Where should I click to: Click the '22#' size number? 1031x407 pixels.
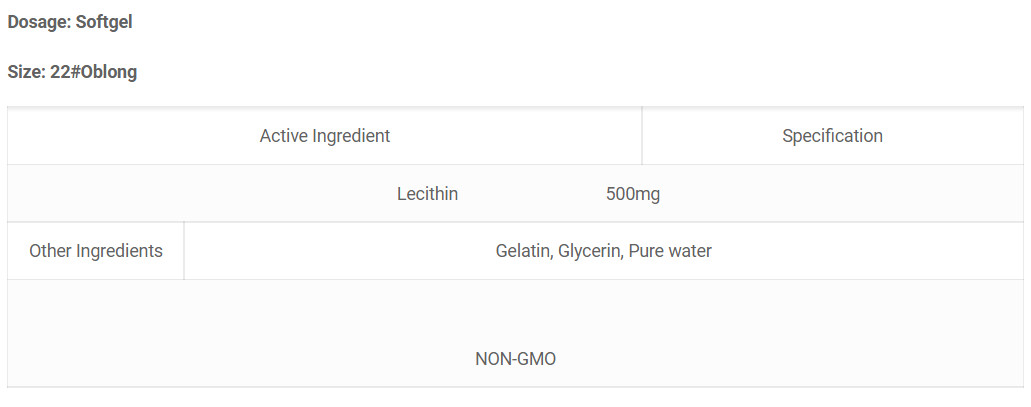pyautogui.click(x=65, y=72)
